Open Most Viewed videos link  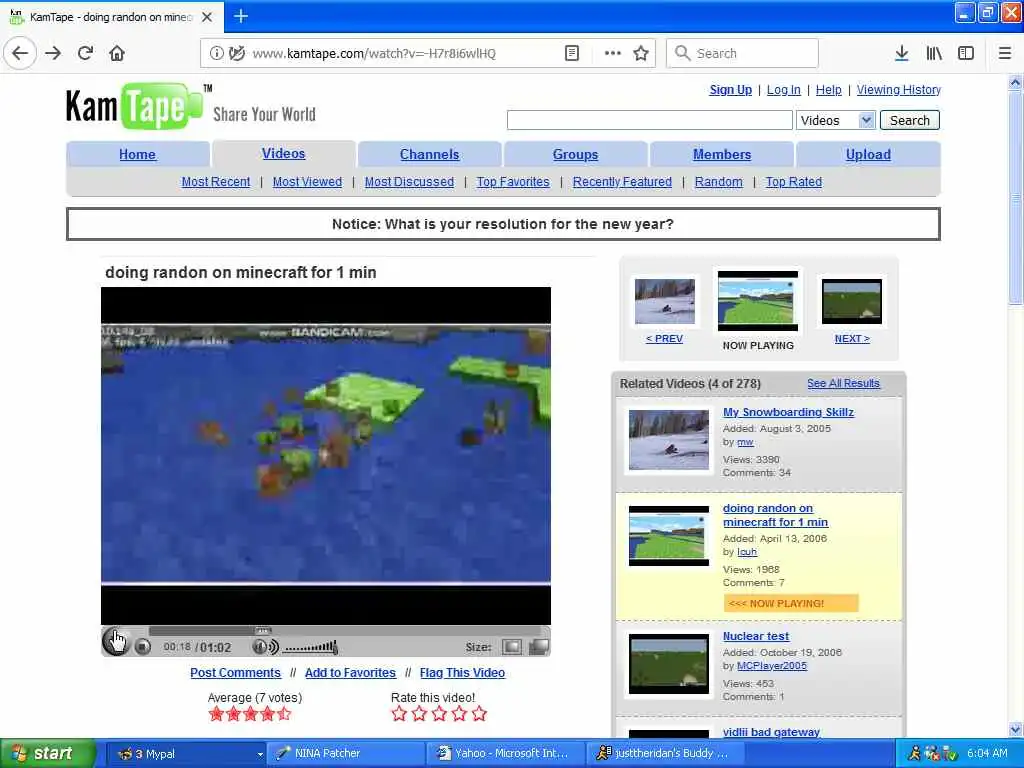coord(307,182)
